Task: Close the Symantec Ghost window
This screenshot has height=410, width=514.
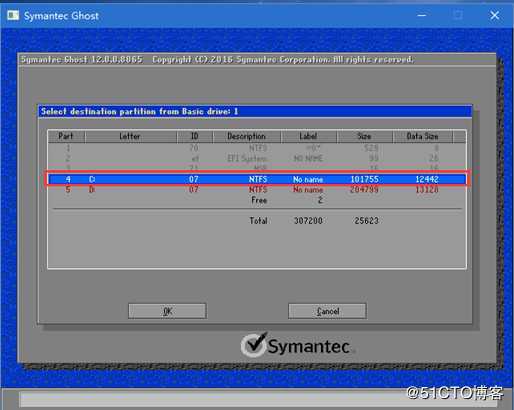Action: tap(495, 15)
